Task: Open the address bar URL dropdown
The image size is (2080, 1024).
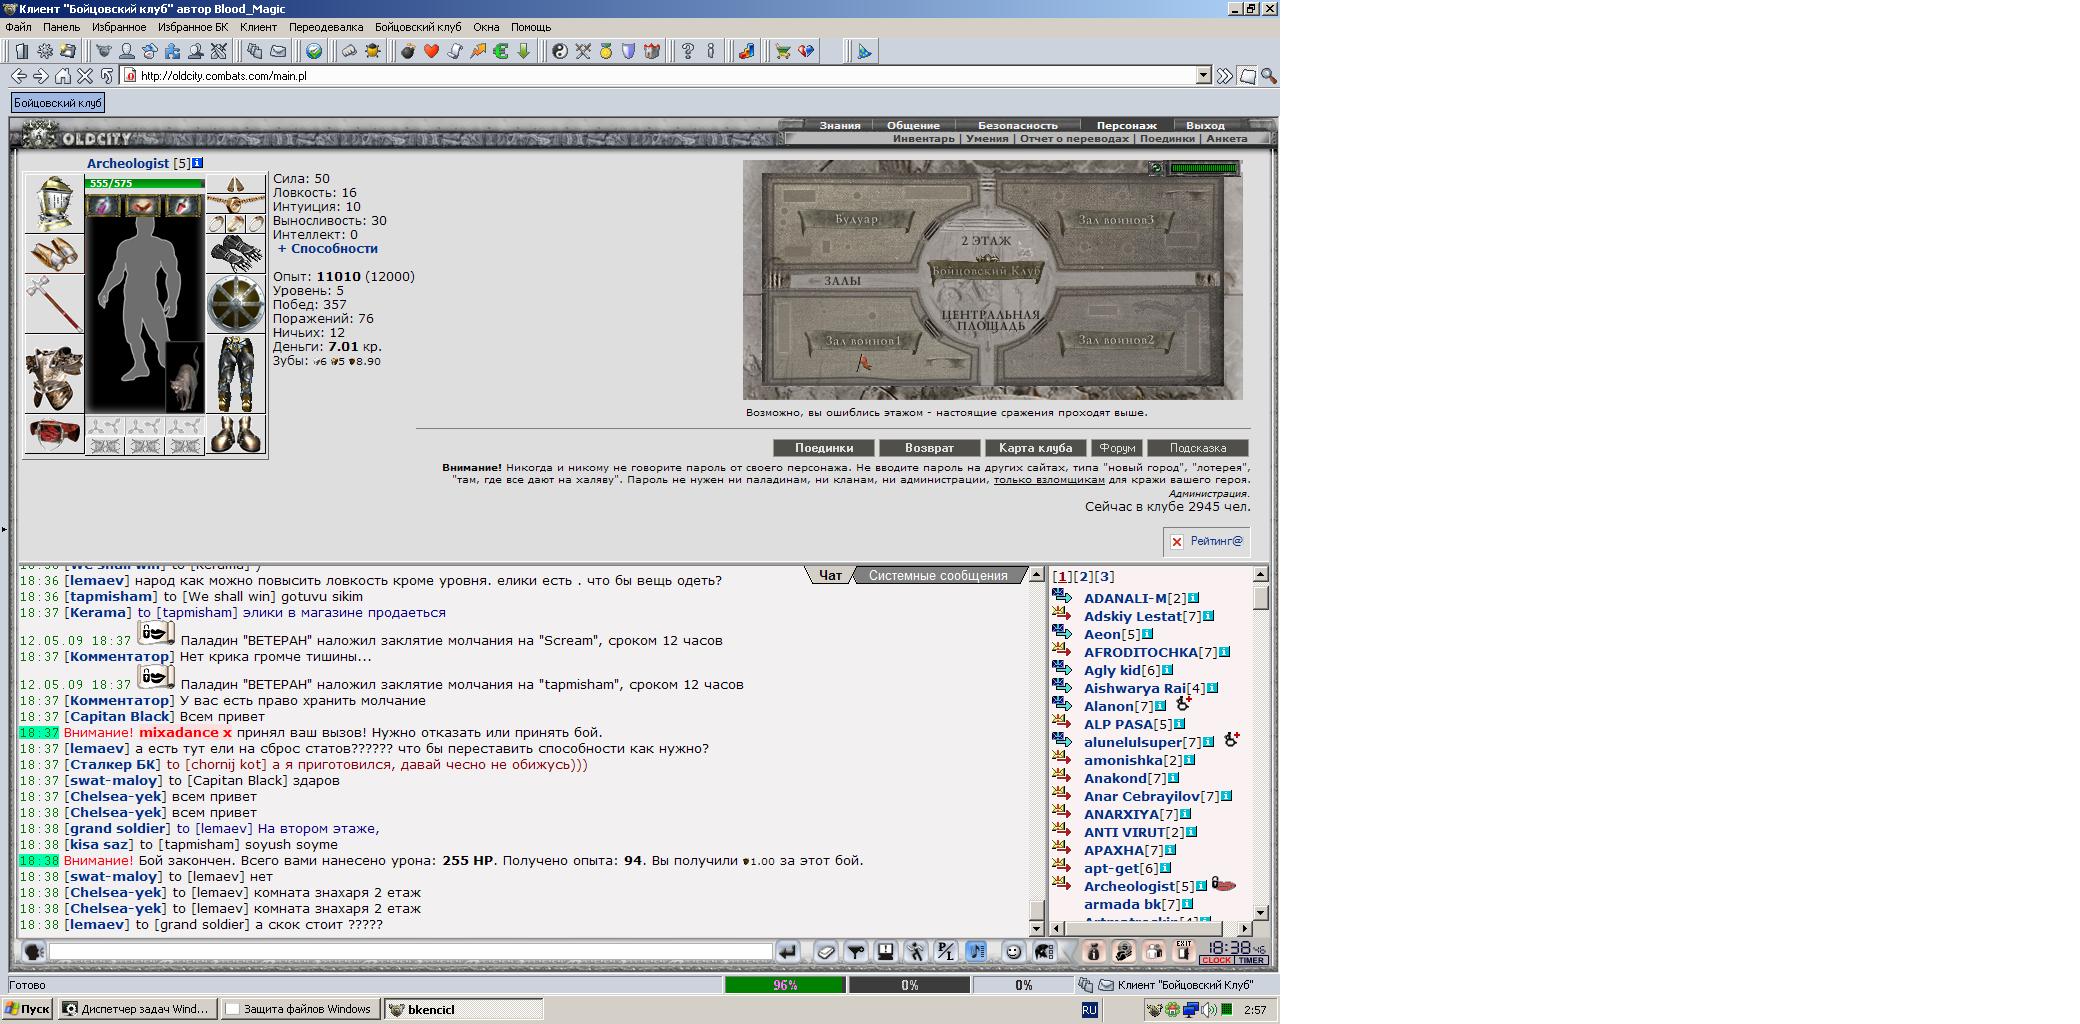Action: 1203,76
